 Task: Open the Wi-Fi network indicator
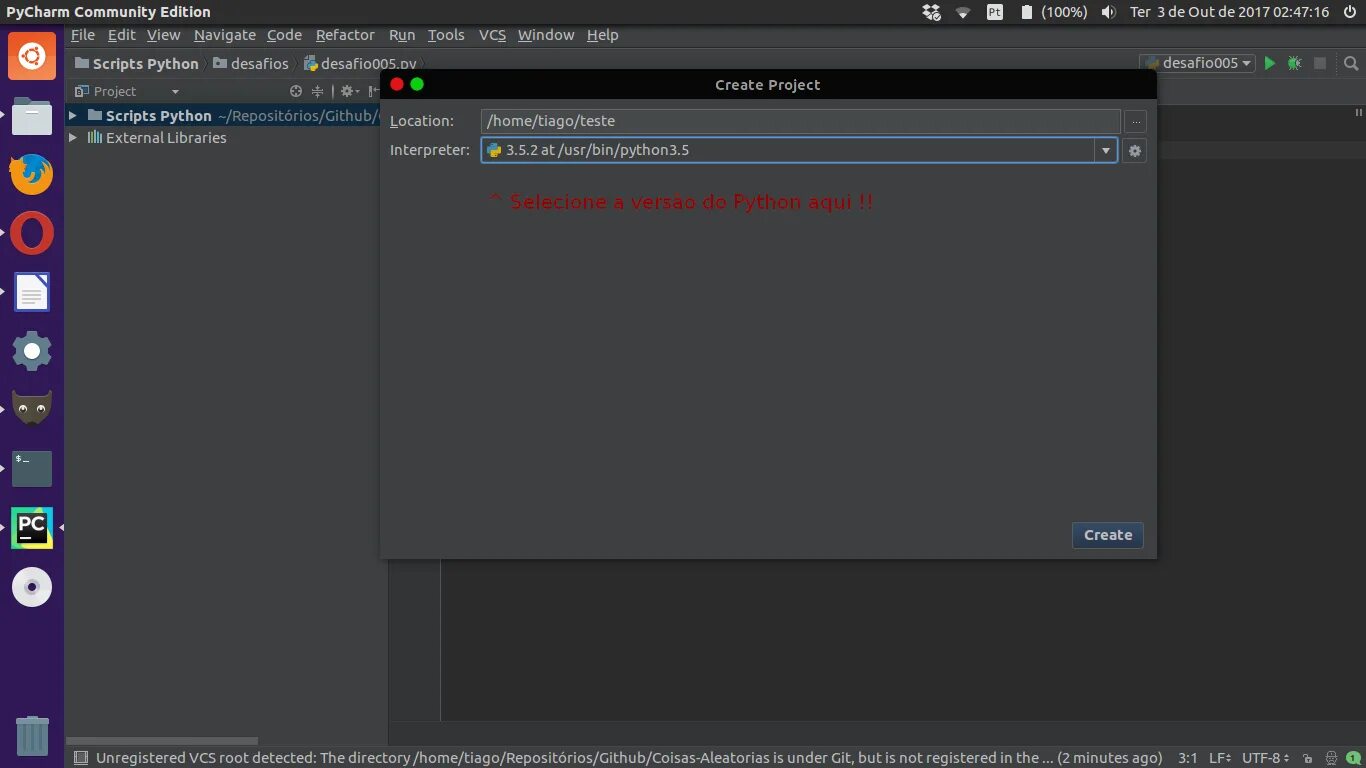point(963,12)
